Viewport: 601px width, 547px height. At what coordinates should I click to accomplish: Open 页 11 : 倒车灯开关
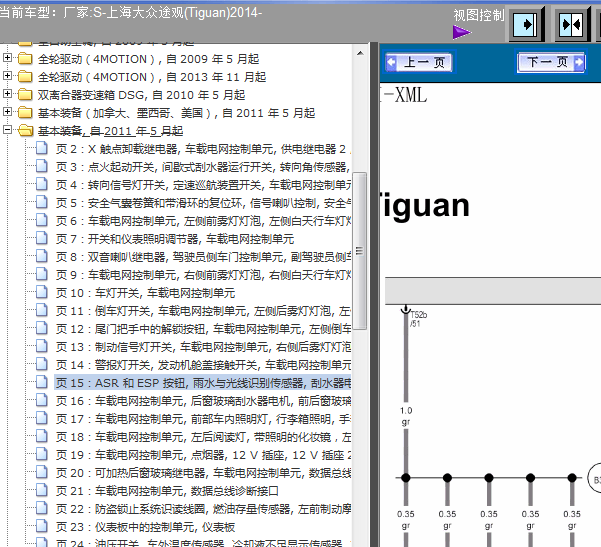203,311
